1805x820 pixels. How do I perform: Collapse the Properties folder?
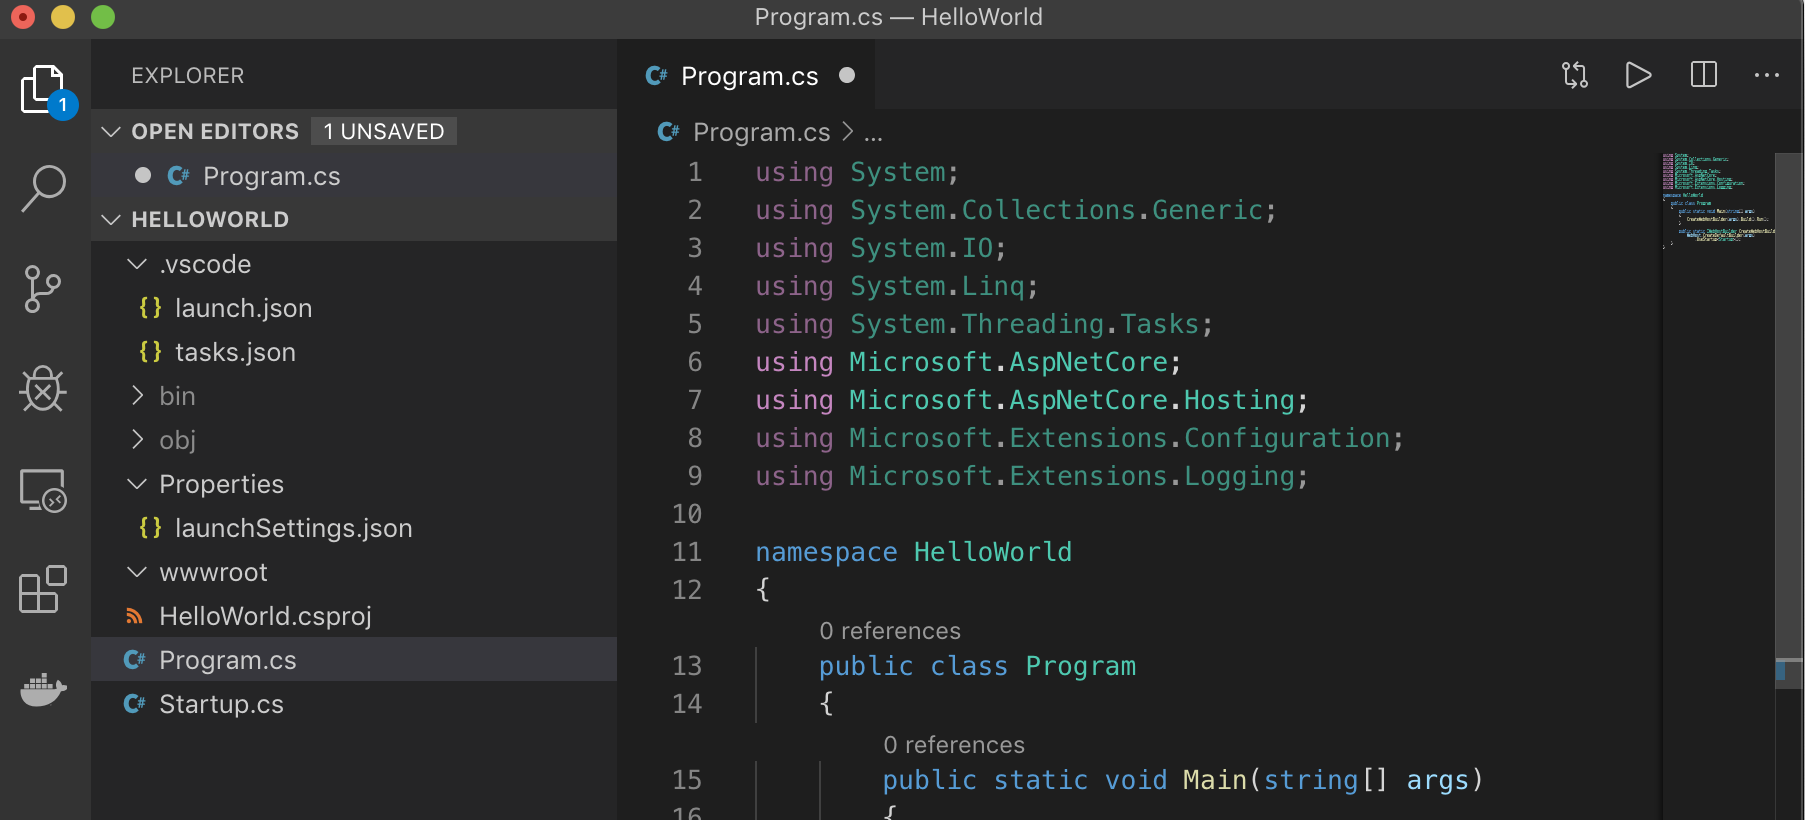coord(137,484)
